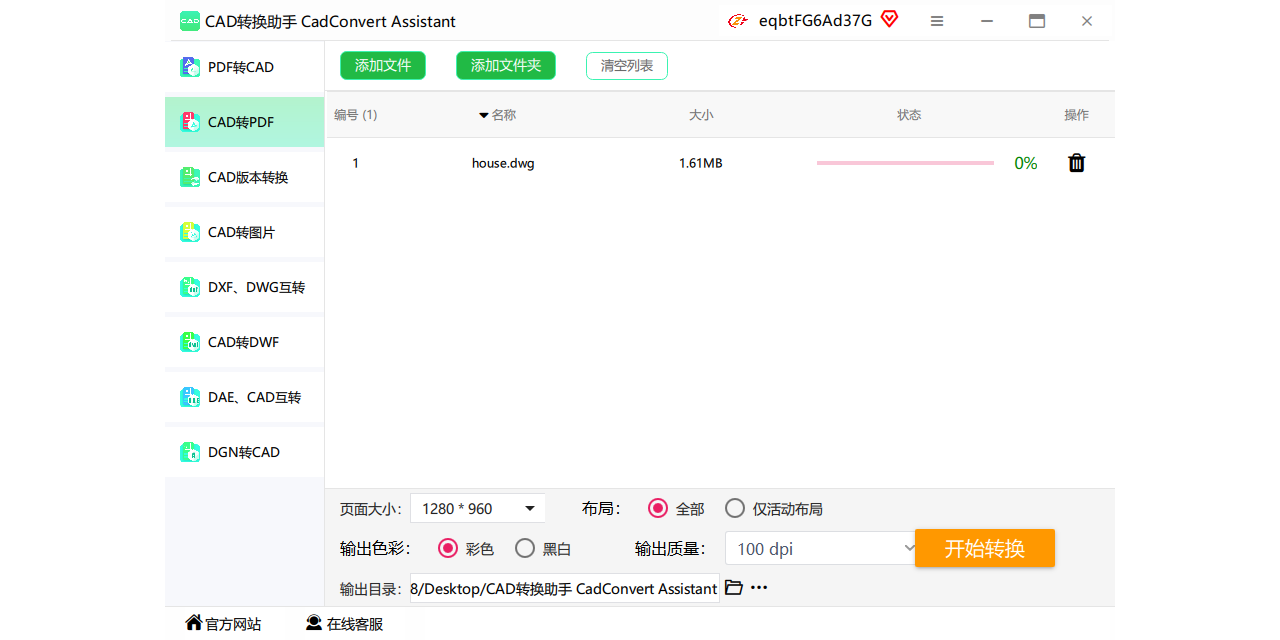Open the hamburger menu
1280x640 pixels.
(x=937, y=20)
